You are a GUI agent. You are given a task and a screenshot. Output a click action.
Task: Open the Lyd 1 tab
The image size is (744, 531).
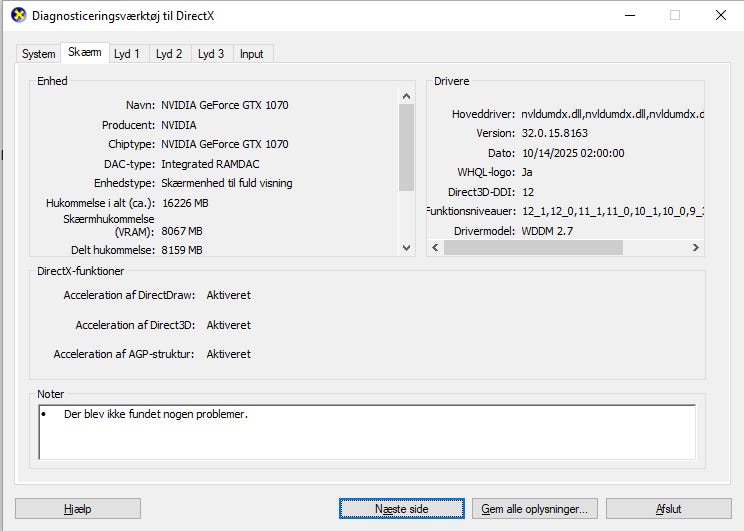tap(127, 54)
